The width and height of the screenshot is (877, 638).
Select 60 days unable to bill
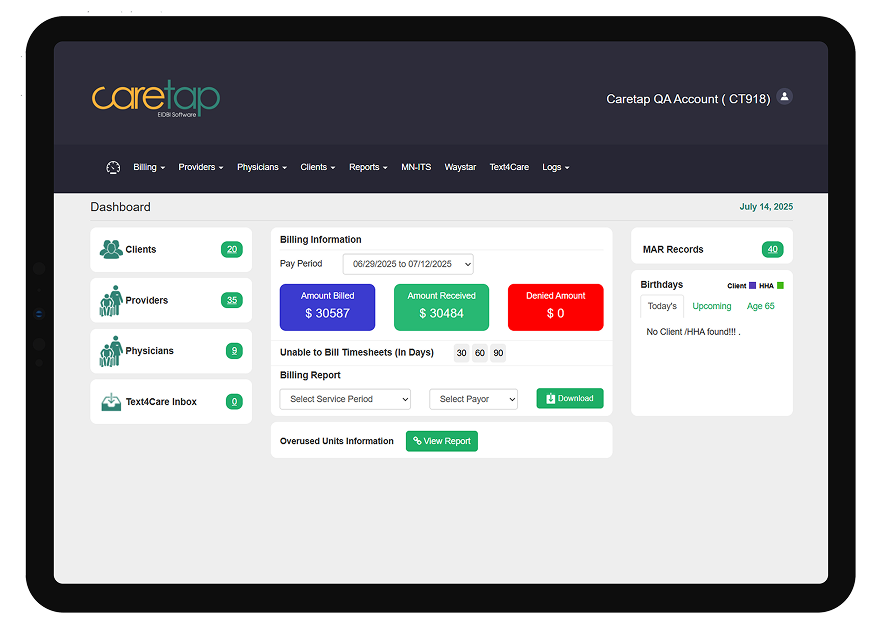(480, 353)
